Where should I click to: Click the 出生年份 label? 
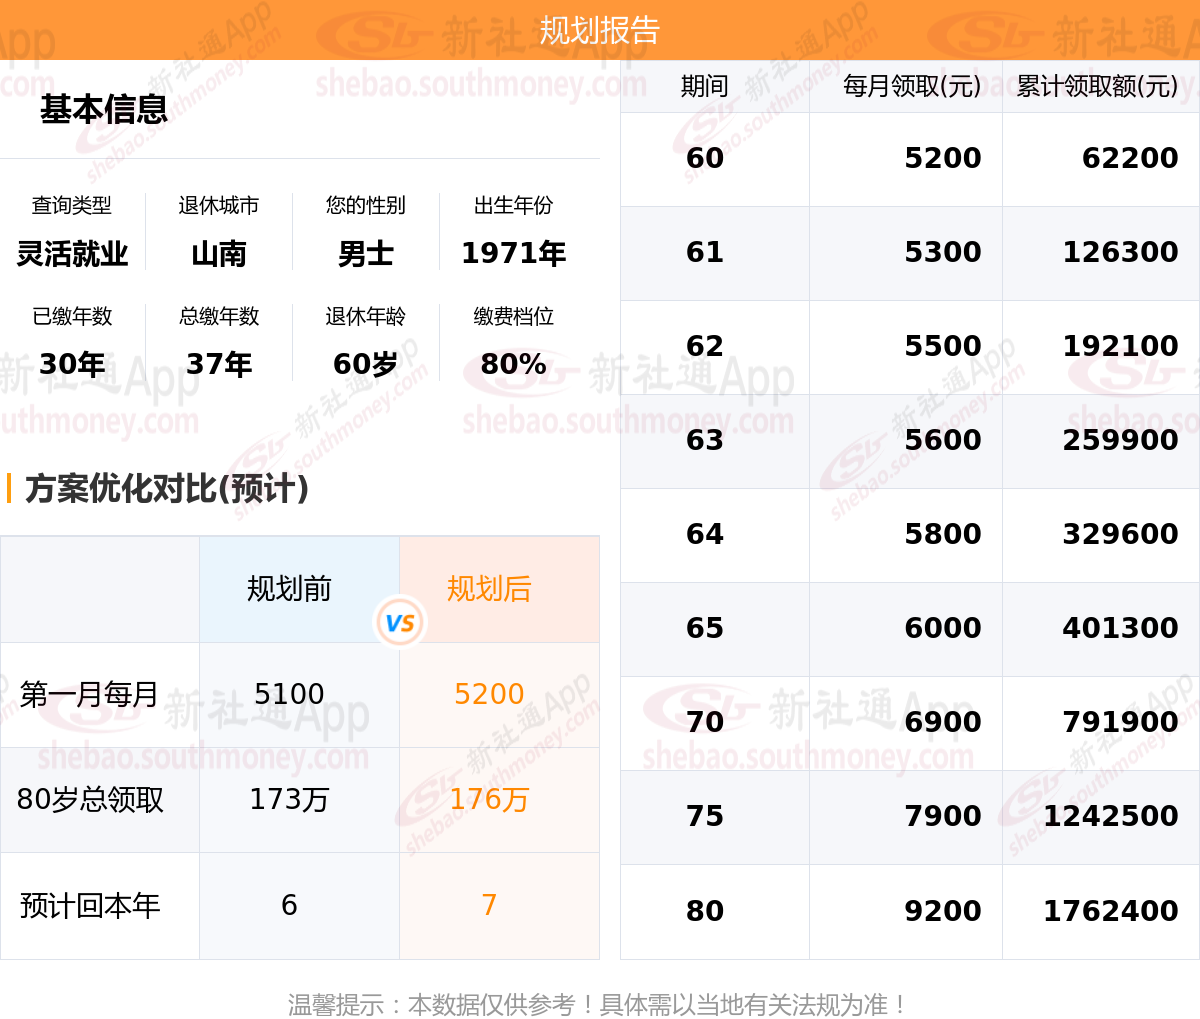pos(513,205)
